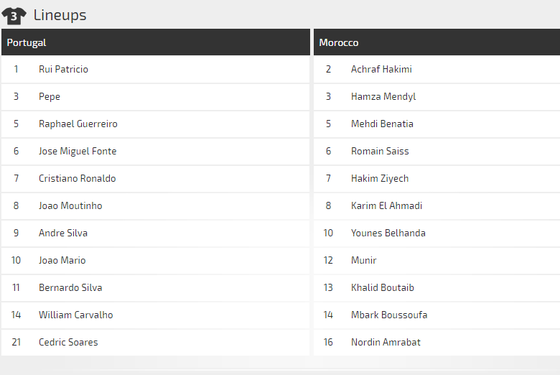Open Achraf Hakimi player link

pyautogui.click(x=381, y=69)
